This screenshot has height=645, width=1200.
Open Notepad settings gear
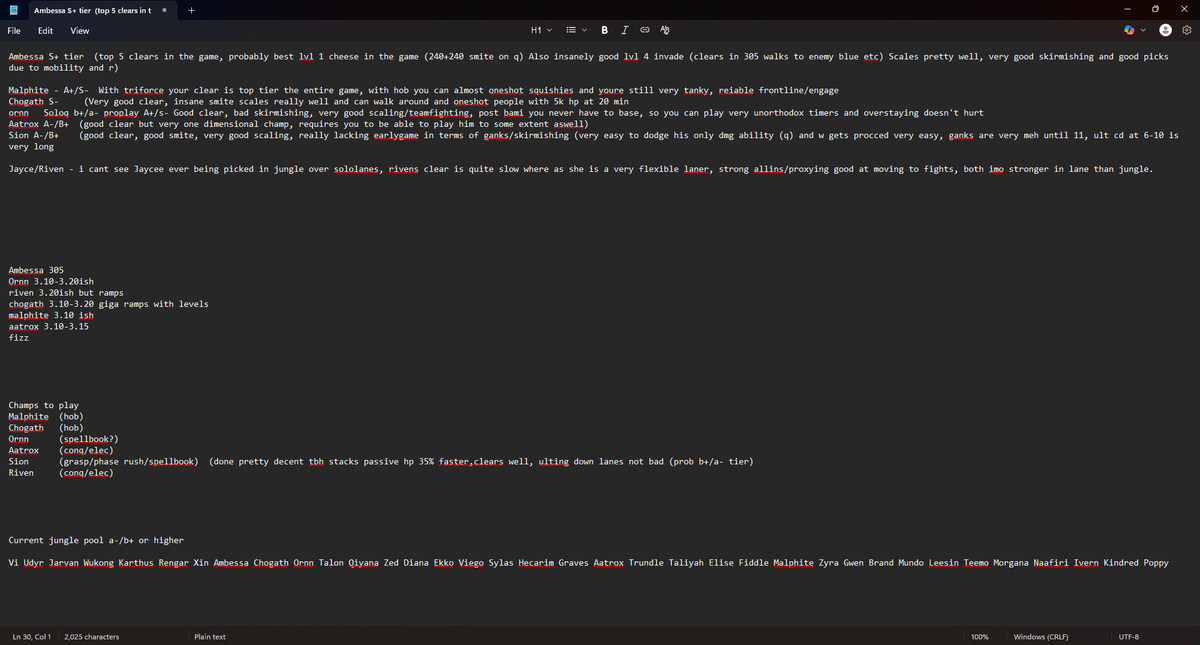click(x=1187, y=31)
